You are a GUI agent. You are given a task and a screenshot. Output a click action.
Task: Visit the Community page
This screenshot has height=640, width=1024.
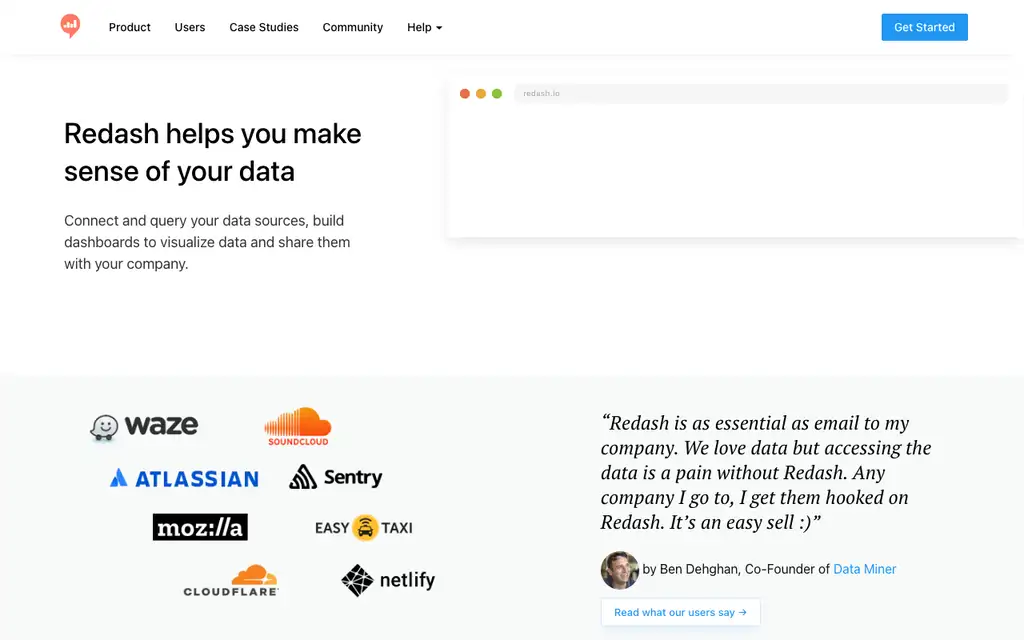click(353, 27)
